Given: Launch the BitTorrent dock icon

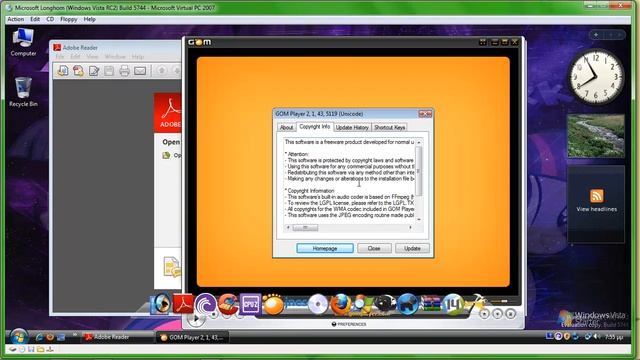Looking at the screenshot, I should (205, 304).
